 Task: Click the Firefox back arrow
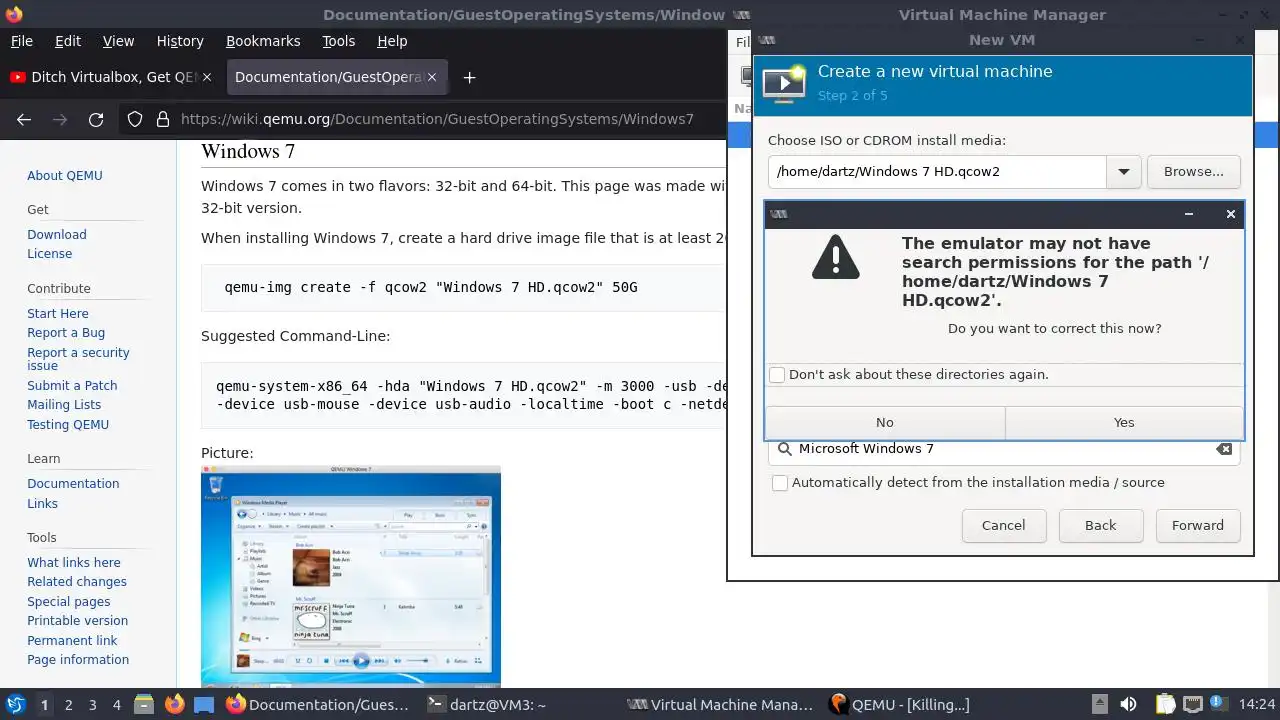24,119
